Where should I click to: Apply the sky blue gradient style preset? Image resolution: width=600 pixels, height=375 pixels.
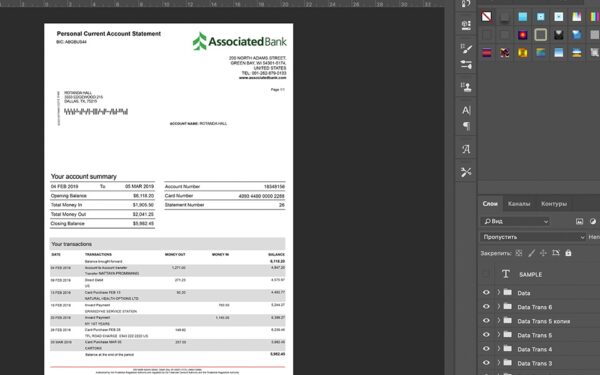pyautogui.click(x=559, y=52)
